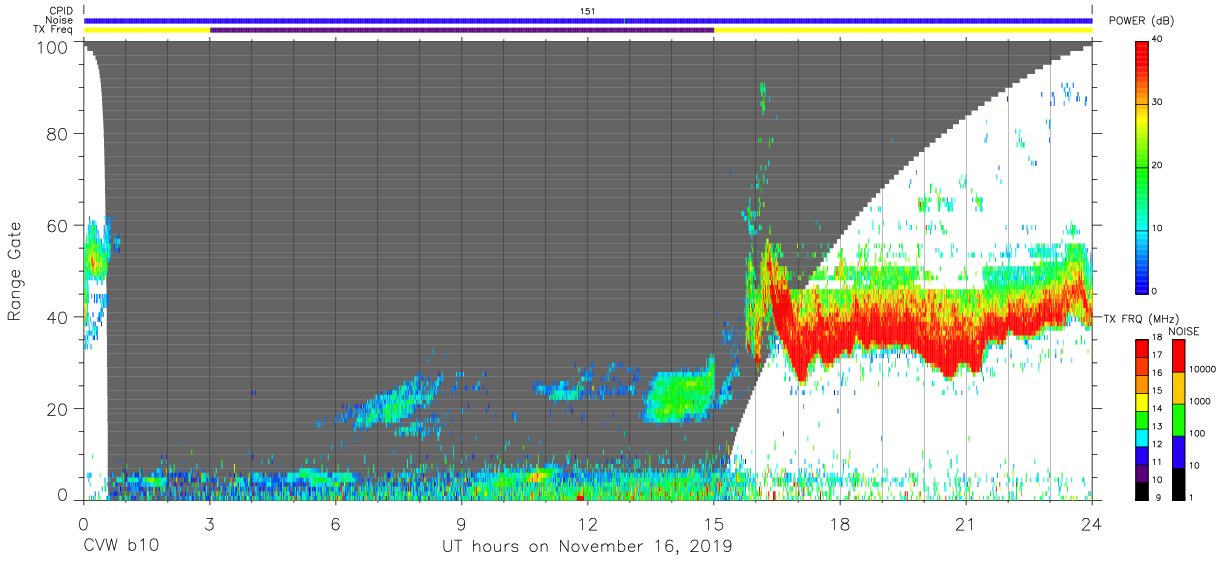Click Range Gate axis tick 60
The width and height of the screenshot is (1228, 567).
[58, 226]
